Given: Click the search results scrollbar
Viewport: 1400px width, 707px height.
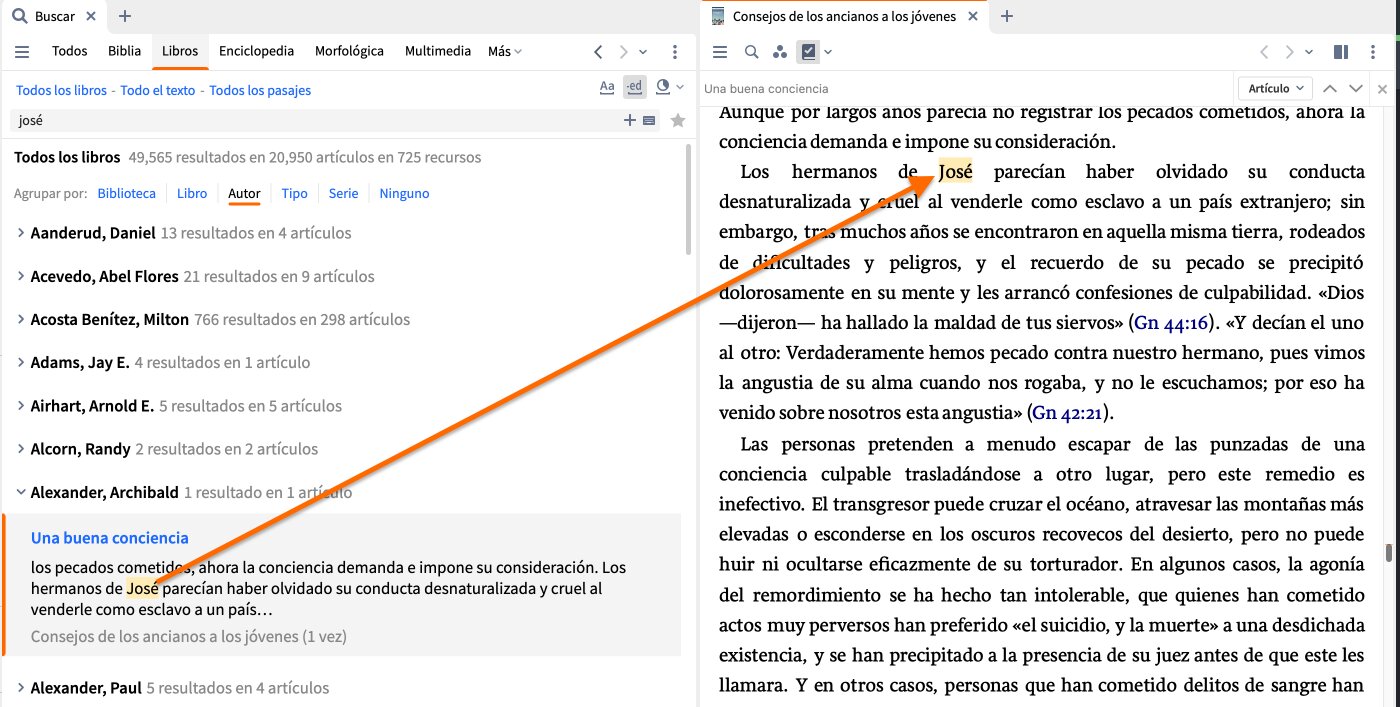Looking at the screenshot, I should click(688, 200).
